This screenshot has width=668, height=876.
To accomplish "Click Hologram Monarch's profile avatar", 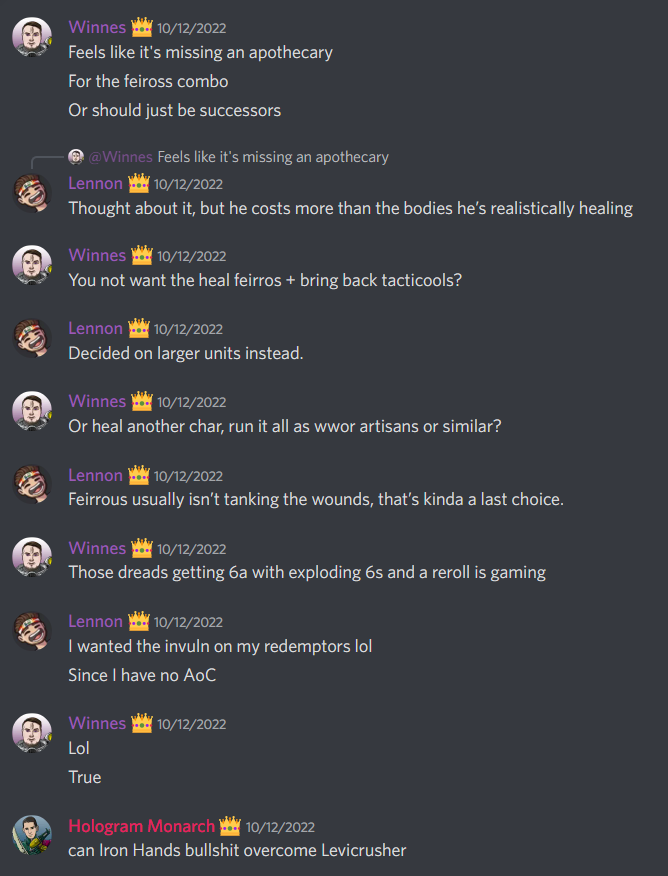I will click(x=32, y=835).
